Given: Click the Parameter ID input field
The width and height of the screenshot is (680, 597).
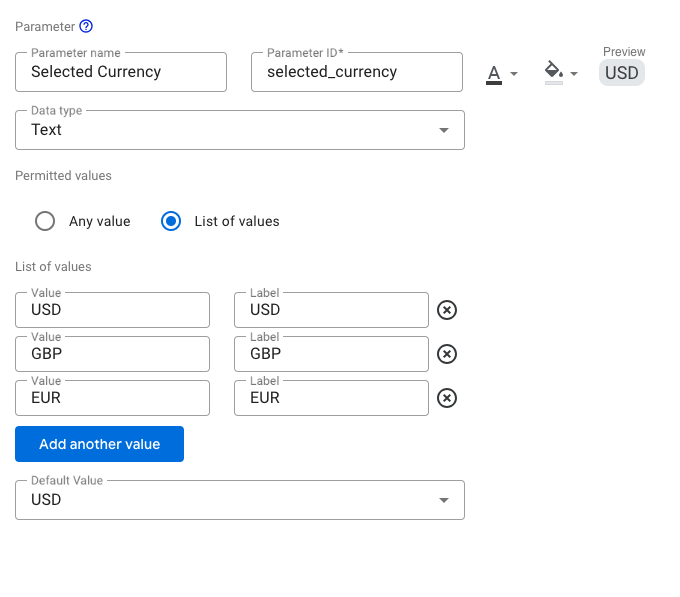Looking at the screenshot, I should pos(356,72).
